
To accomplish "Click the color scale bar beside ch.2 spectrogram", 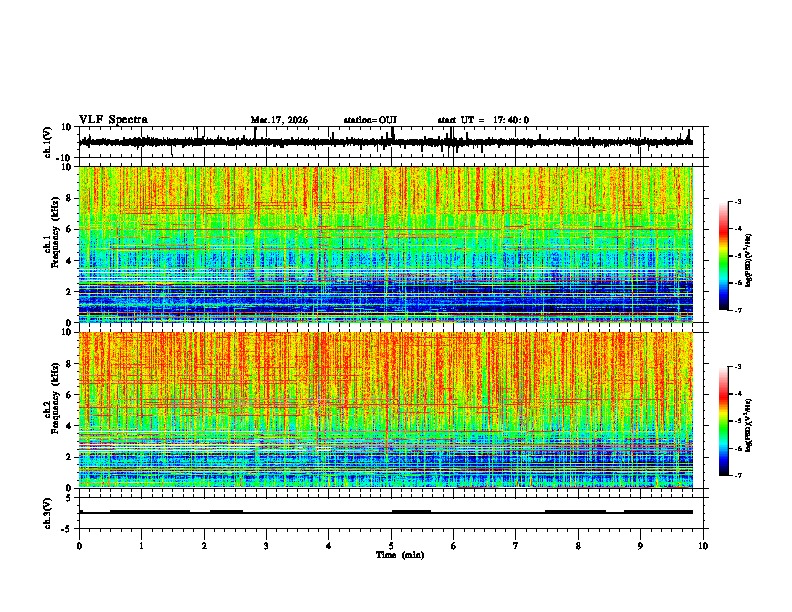I will (724, 421).
